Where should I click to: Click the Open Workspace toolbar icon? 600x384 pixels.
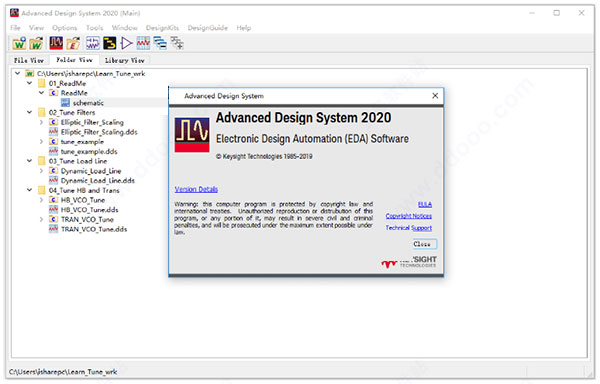point(36,43)
